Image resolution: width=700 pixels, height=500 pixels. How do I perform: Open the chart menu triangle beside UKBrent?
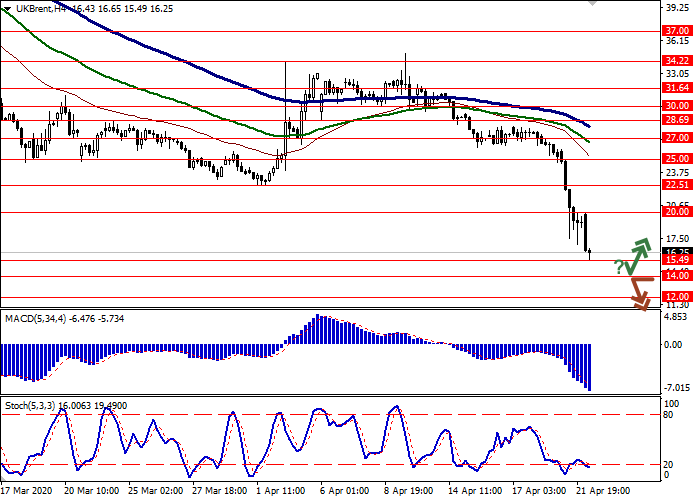(x=6, y=7)
